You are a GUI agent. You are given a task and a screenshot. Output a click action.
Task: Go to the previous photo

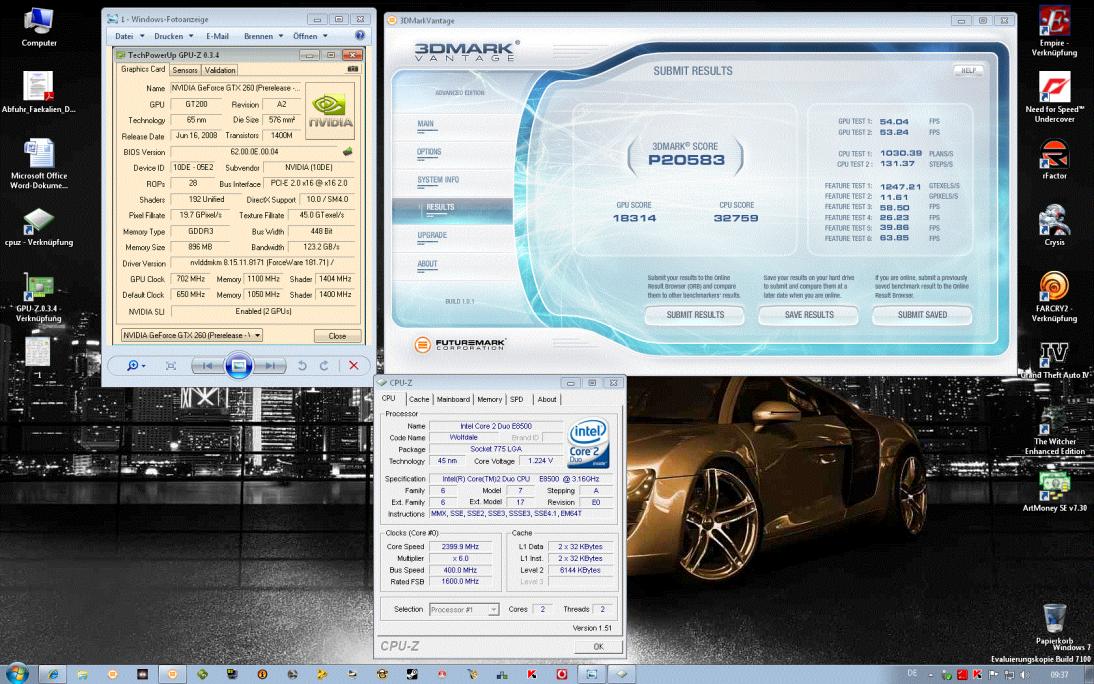point(205,366)
